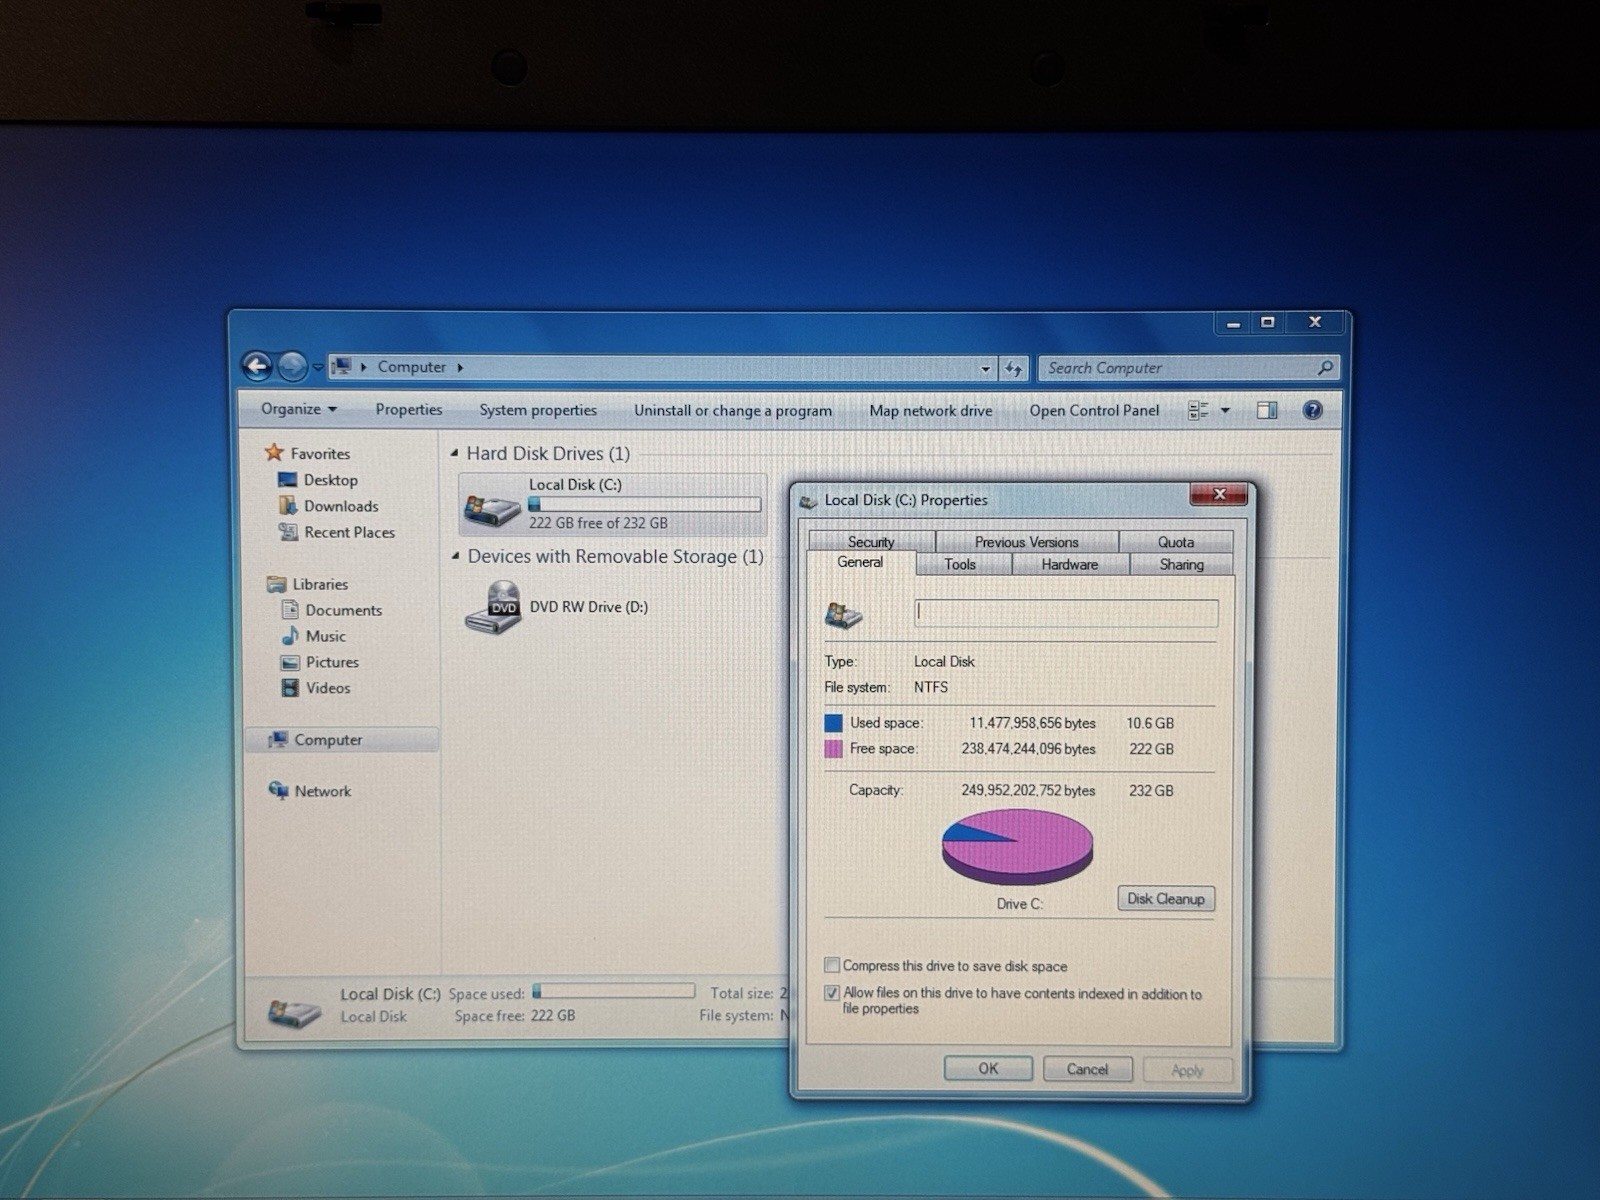Click Open Control Panel
This screenshot has width=1600, height=1200.
1094,410
